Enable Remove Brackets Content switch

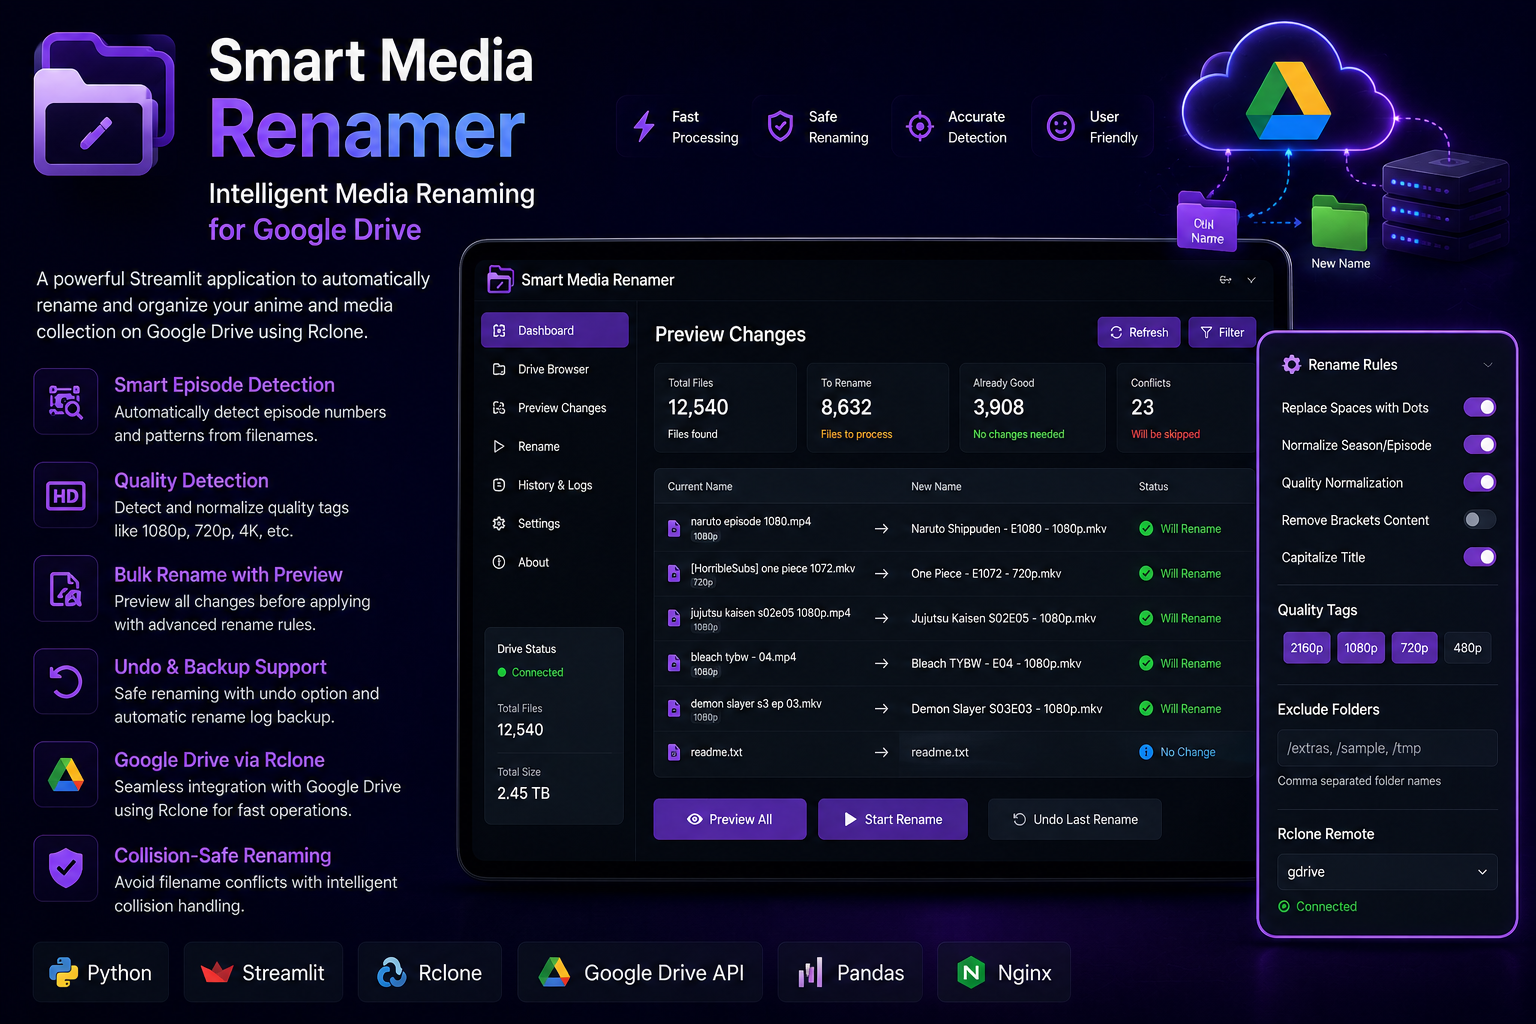tap(1480, 519)
